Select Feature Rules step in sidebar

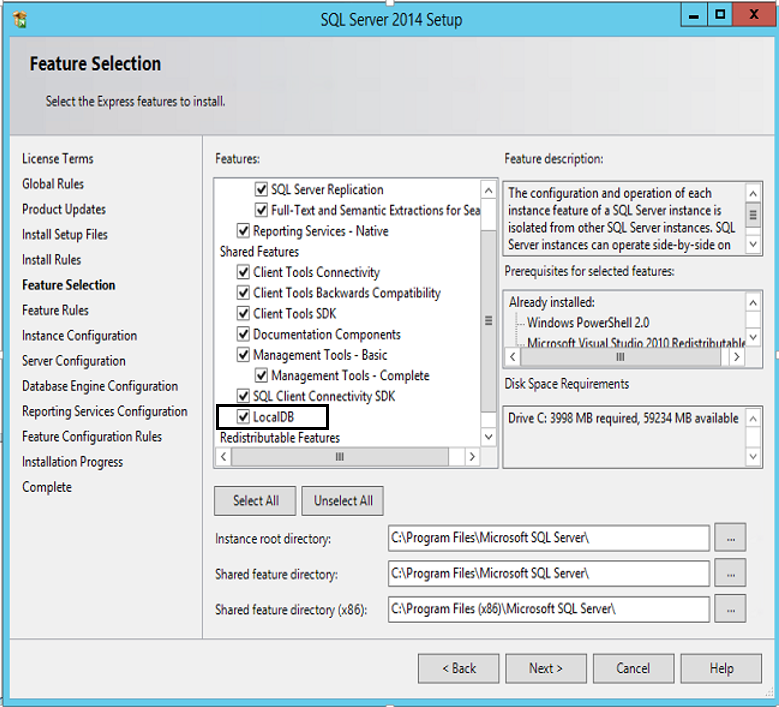click(x=55, y=310)
